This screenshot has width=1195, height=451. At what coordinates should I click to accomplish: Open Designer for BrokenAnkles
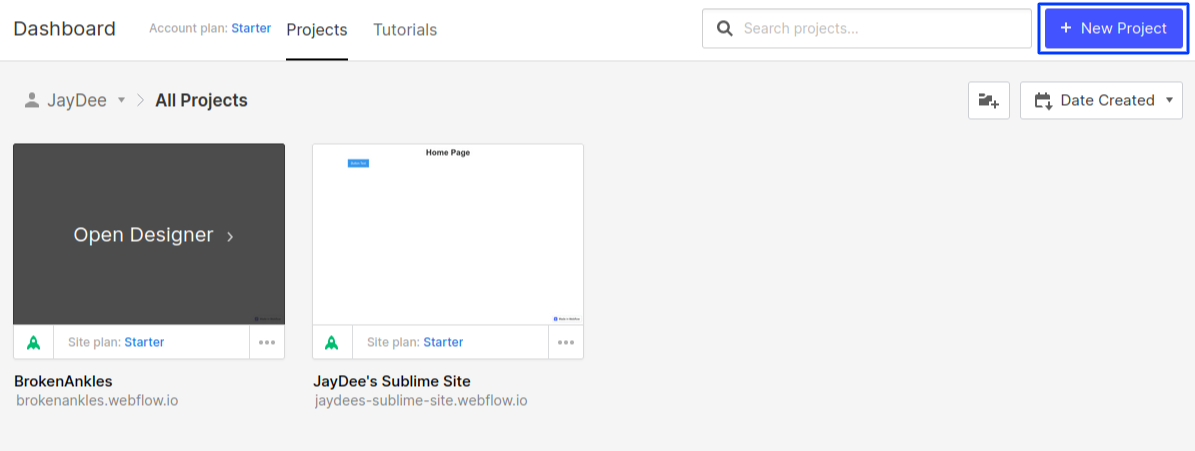click(x=149, y=235)
